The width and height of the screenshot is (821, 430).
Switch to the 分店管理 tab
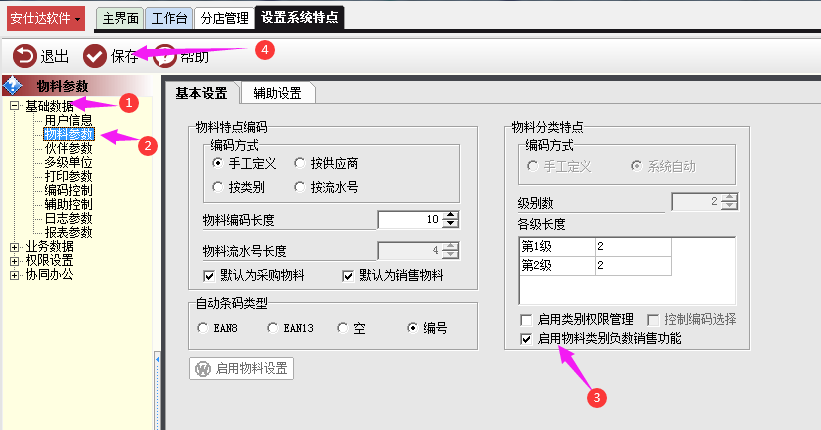pos(224,18)
